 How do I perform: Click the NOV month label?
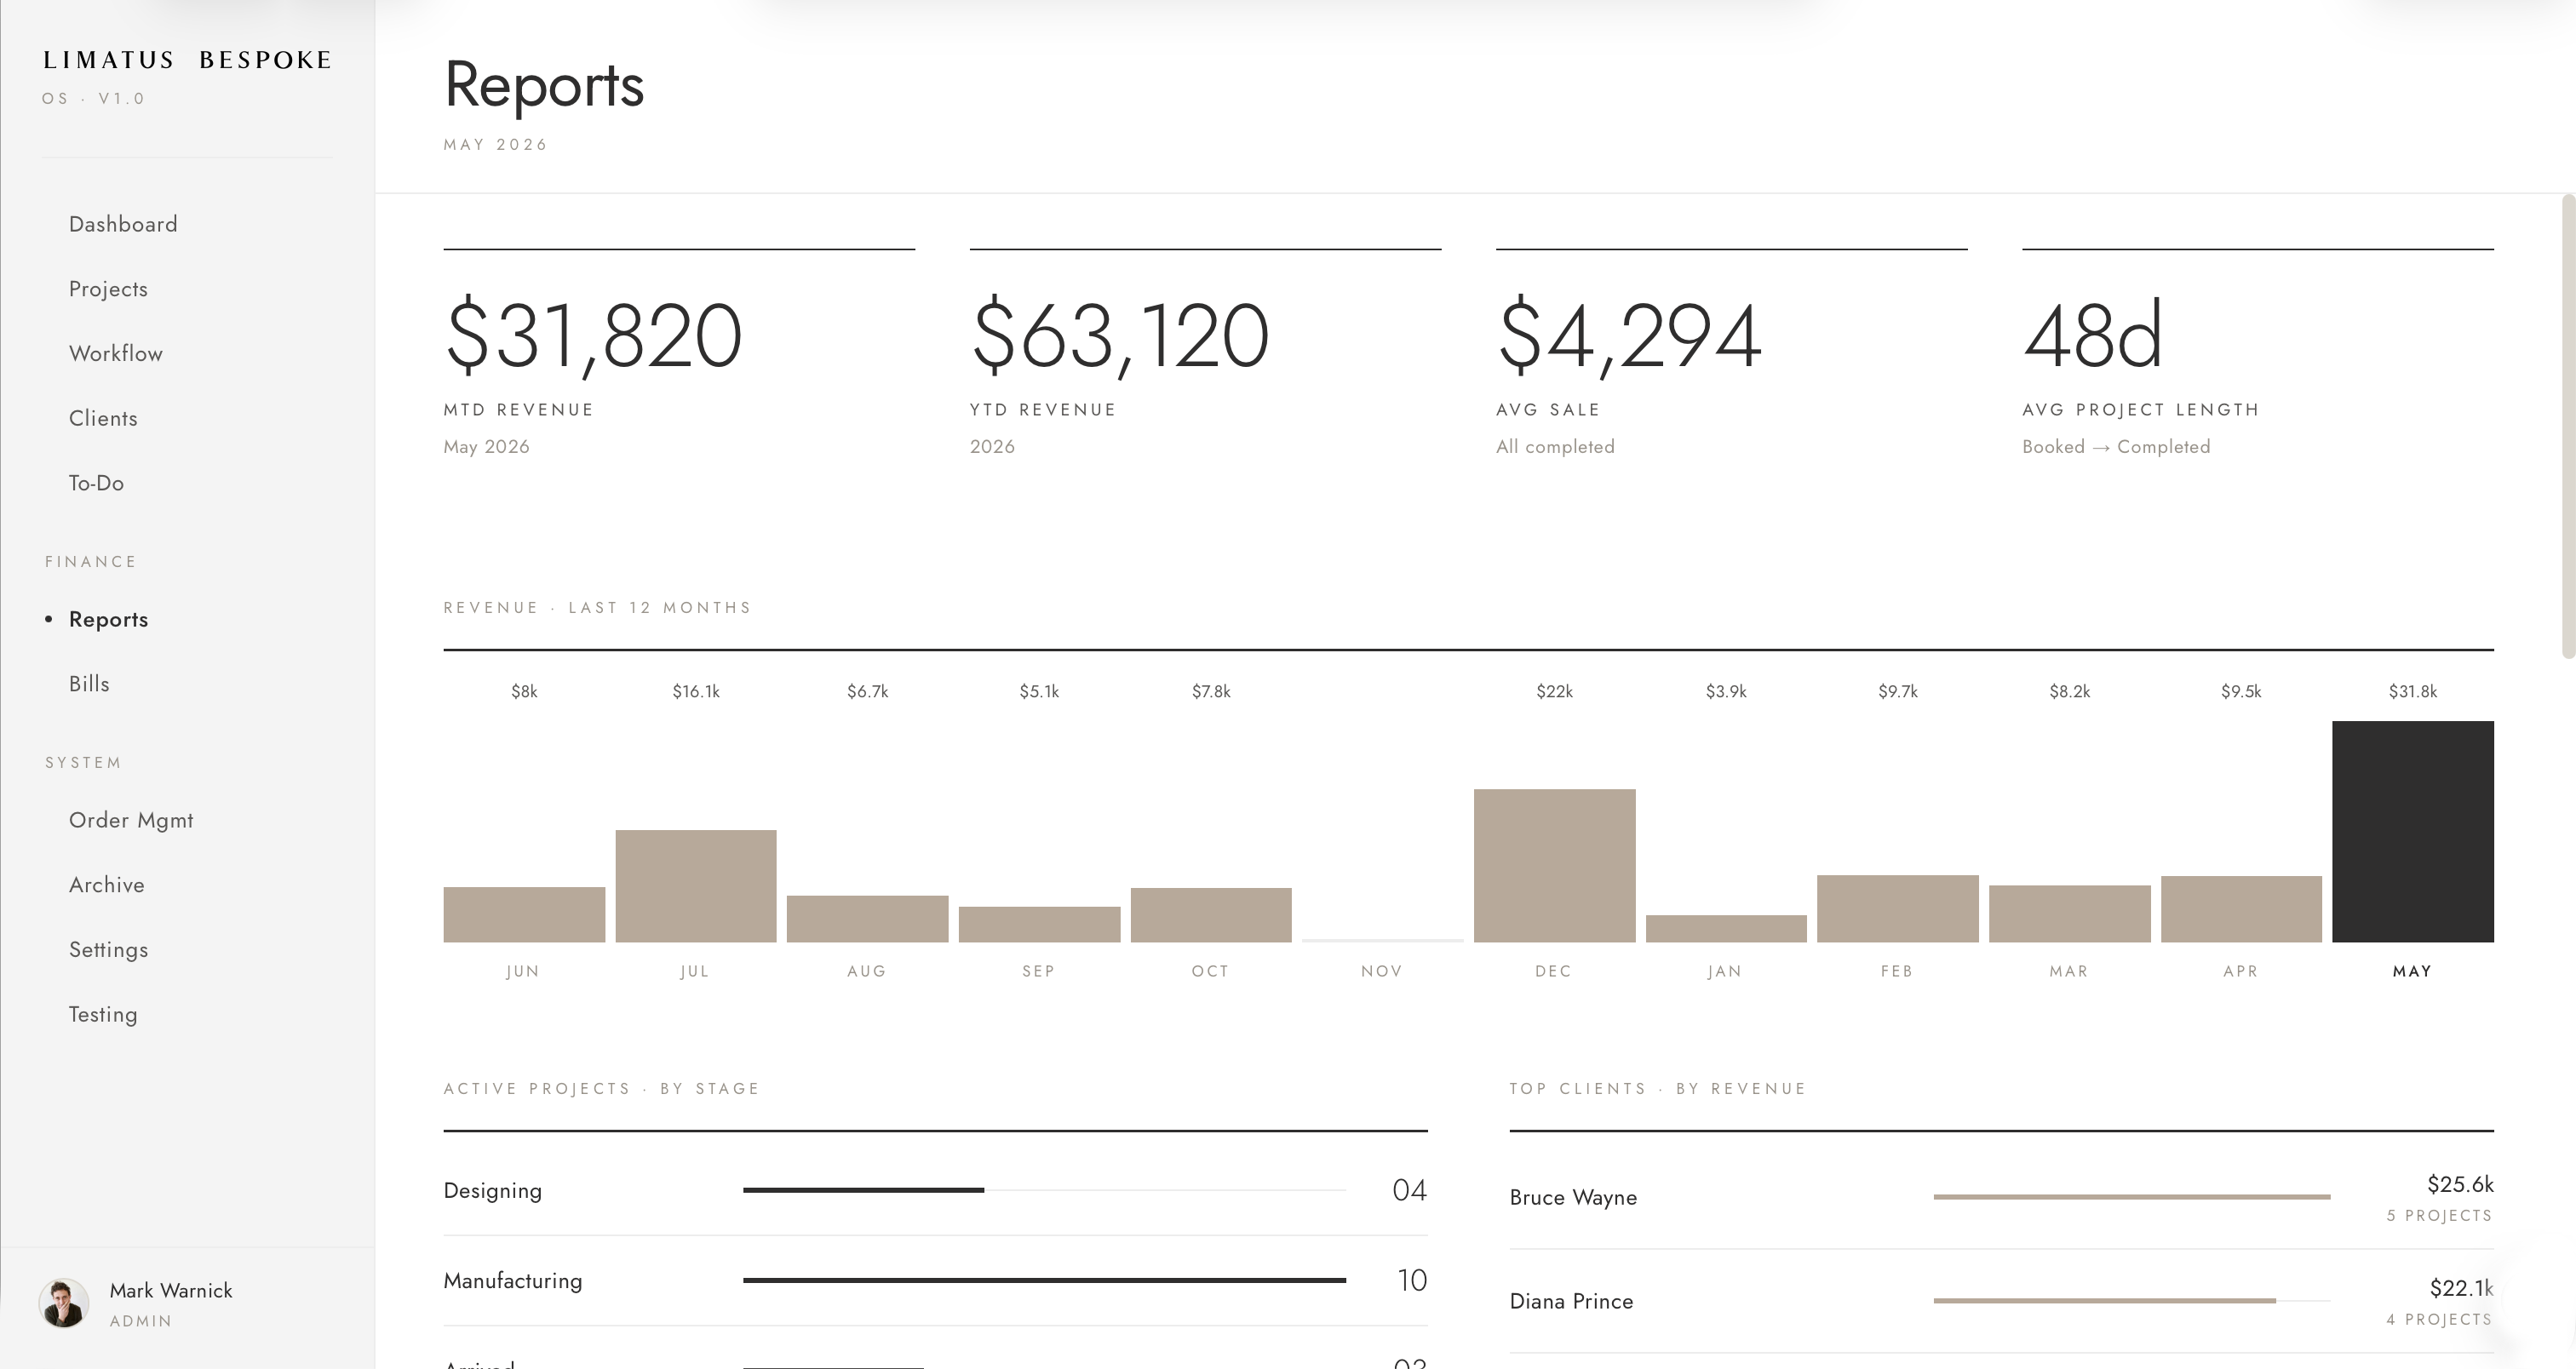(x=1382, y=971)
